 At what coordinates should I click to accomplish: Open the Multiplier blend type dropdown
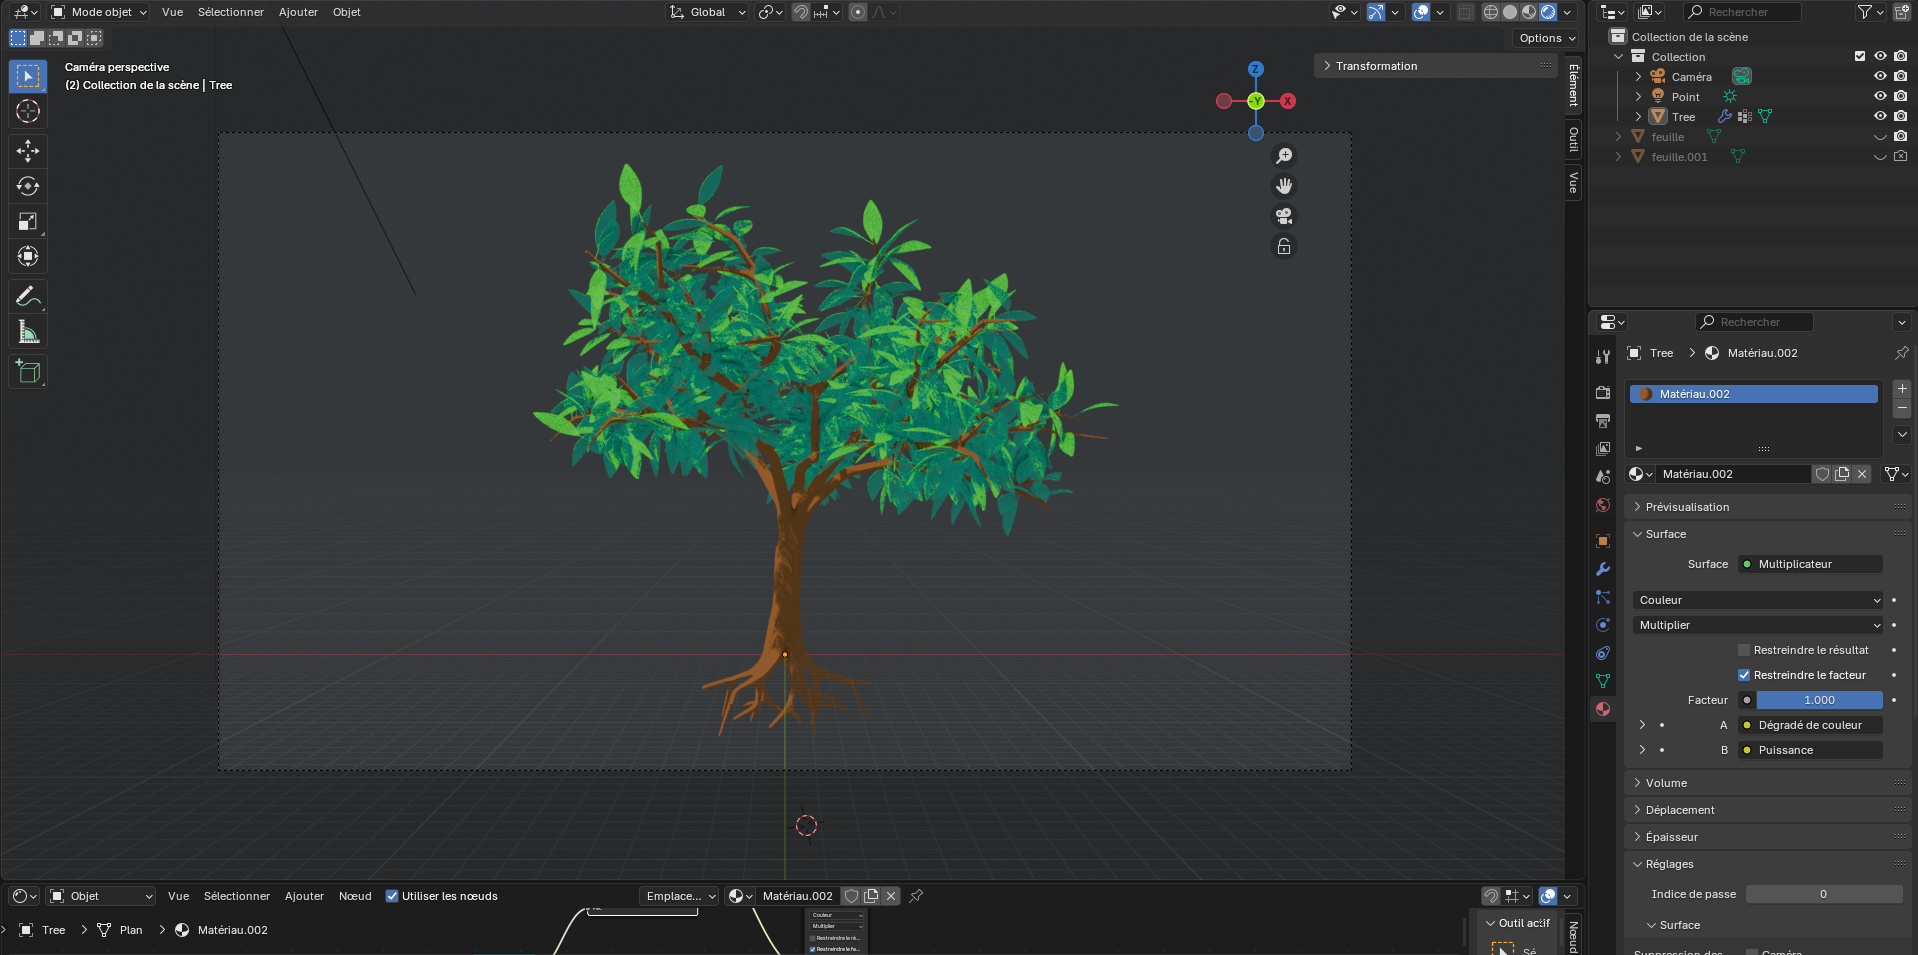[x=1758, y=625]
